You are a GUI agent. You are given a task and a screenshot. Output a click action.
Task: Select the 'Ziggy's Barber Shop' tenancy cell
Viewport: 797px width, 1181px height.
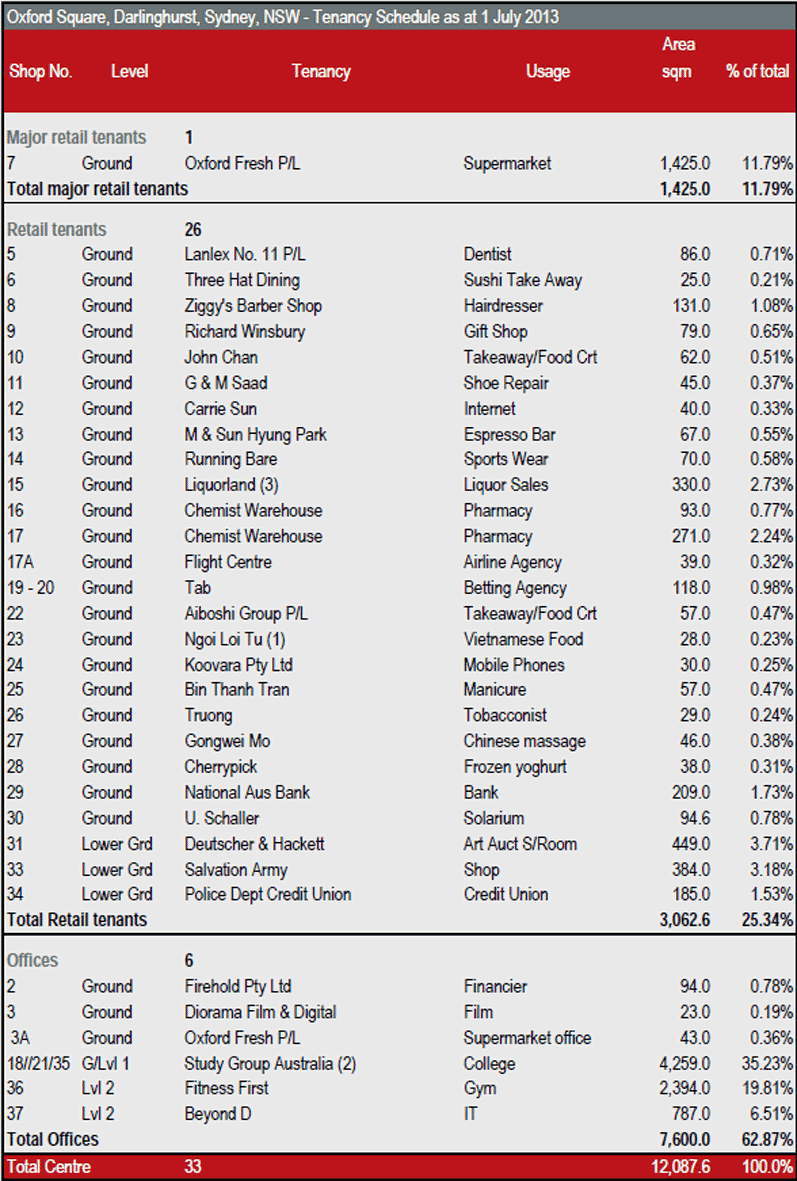pyautogui.click(x=253, y=306)
